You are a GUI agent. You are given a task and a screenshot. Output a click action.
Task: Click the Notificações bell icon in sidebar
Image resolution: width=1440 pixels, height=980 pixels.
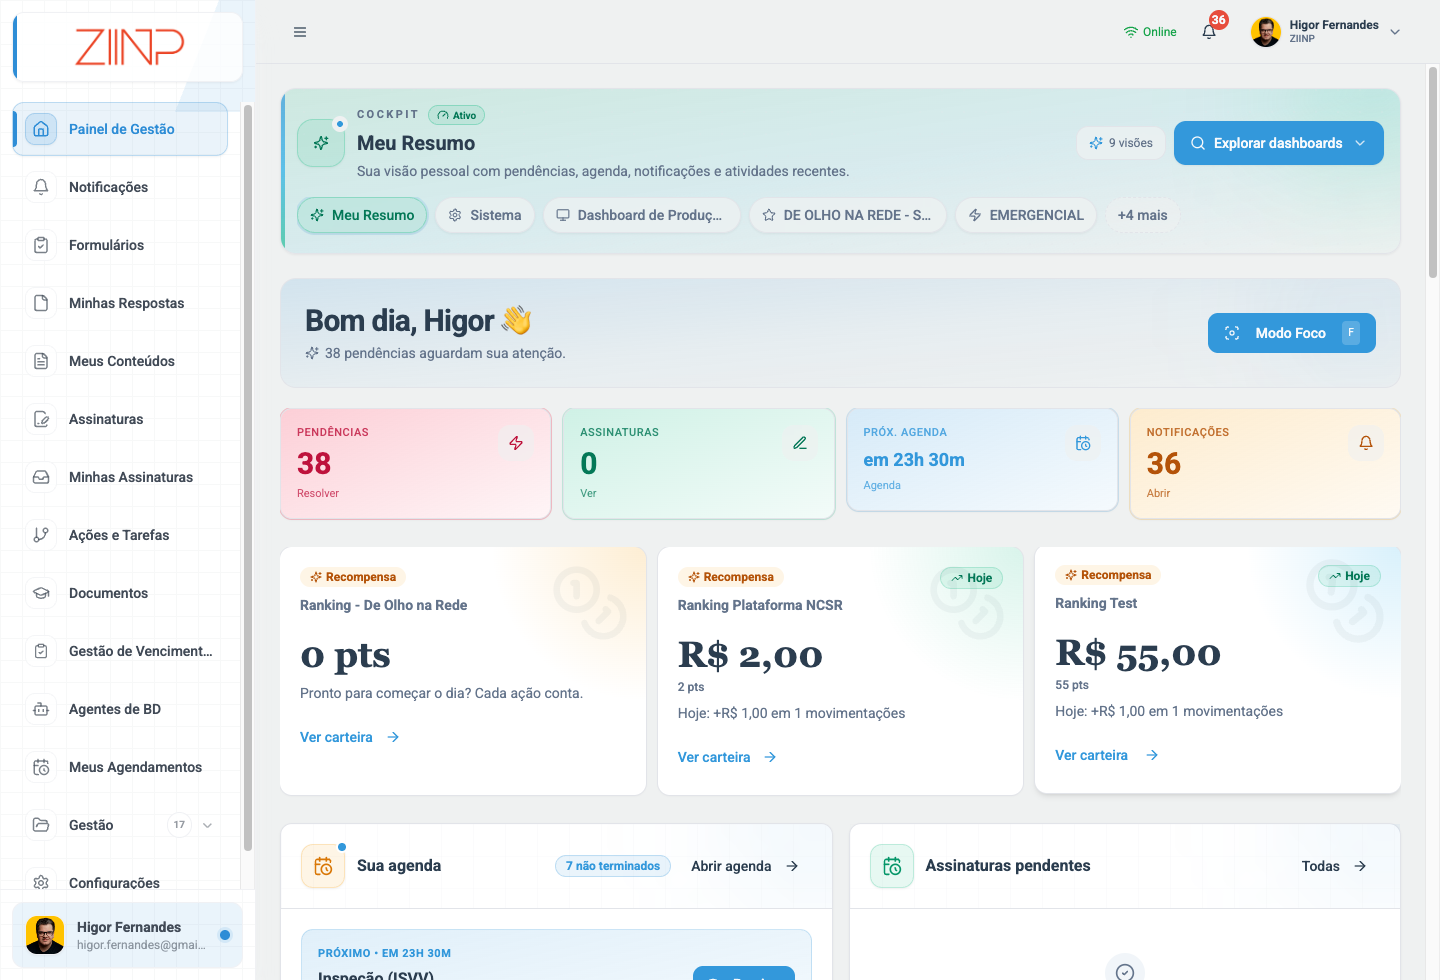[41, 187]
